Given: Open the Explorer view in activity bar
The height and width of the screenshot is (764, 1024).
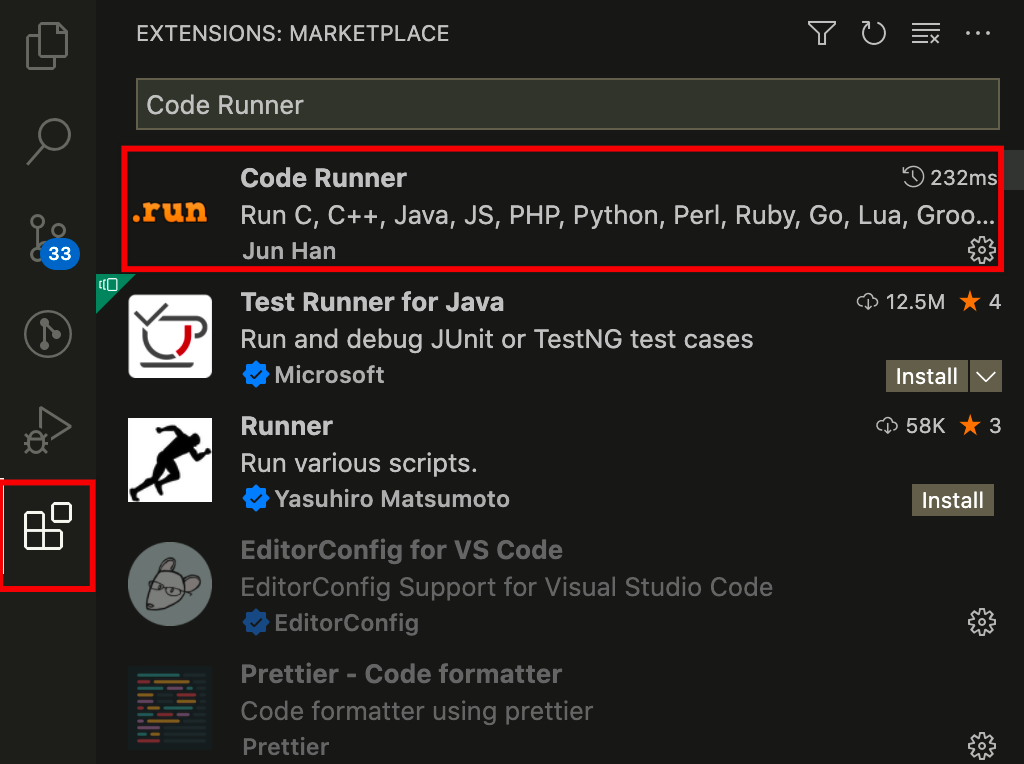Looking at the screenshot, I should 47,46.
